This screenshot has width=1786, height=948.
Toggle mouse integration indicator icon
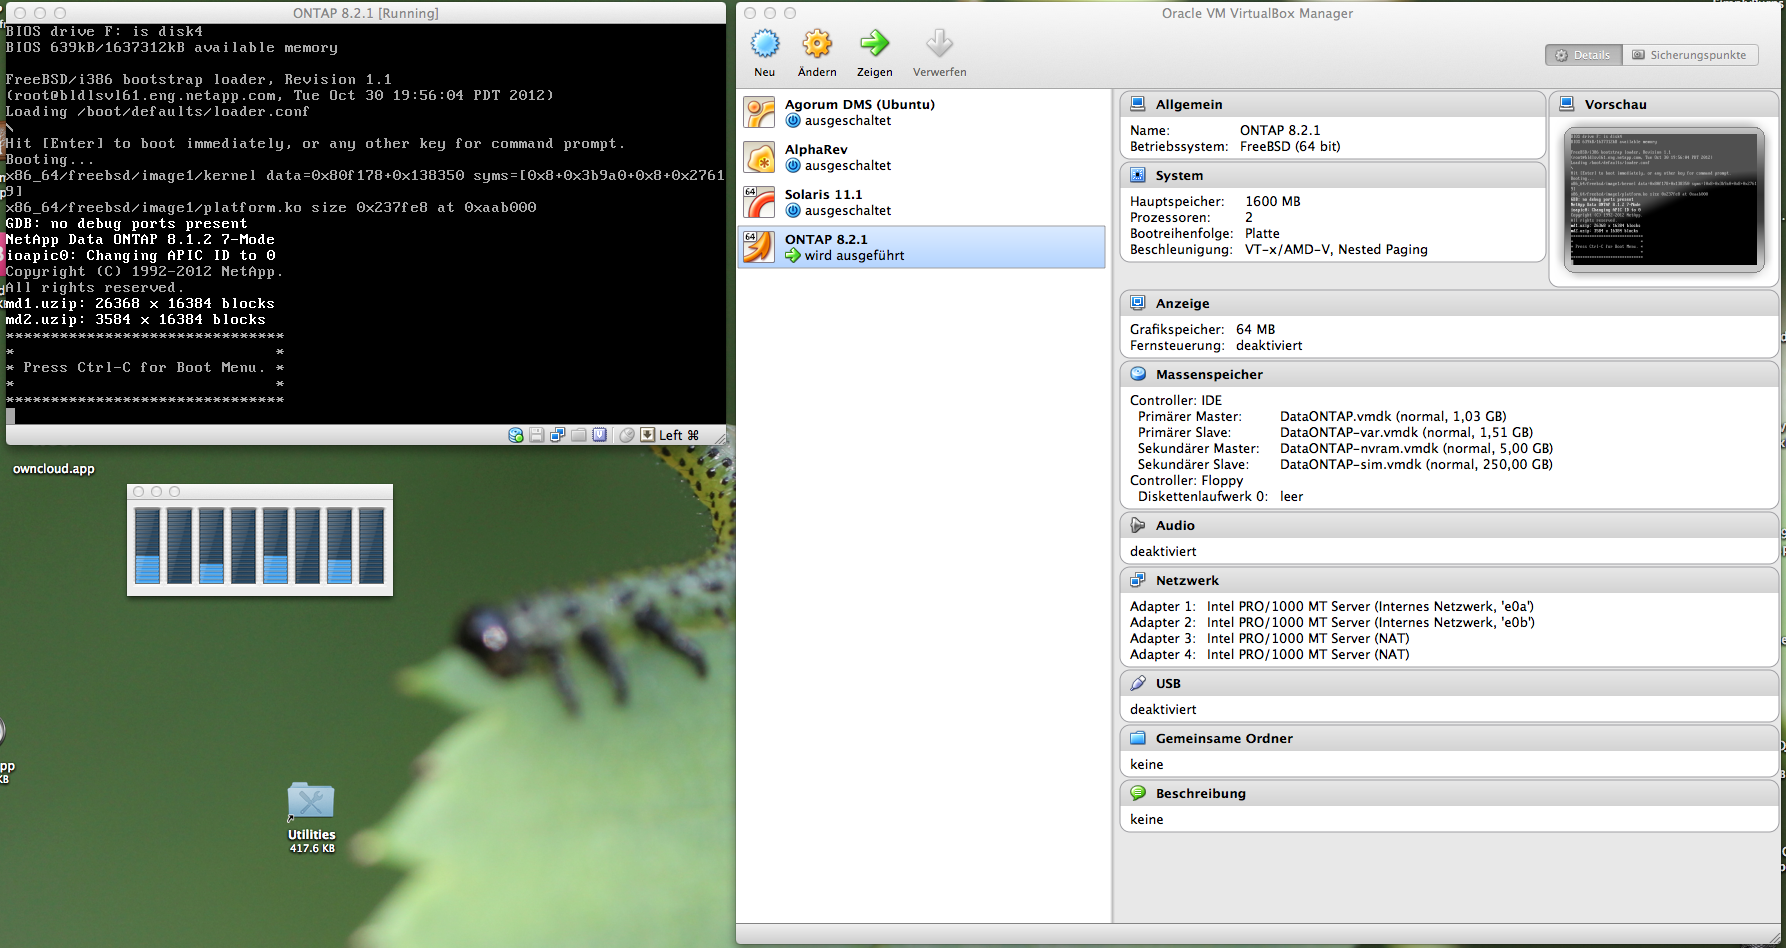pos(627,435)
